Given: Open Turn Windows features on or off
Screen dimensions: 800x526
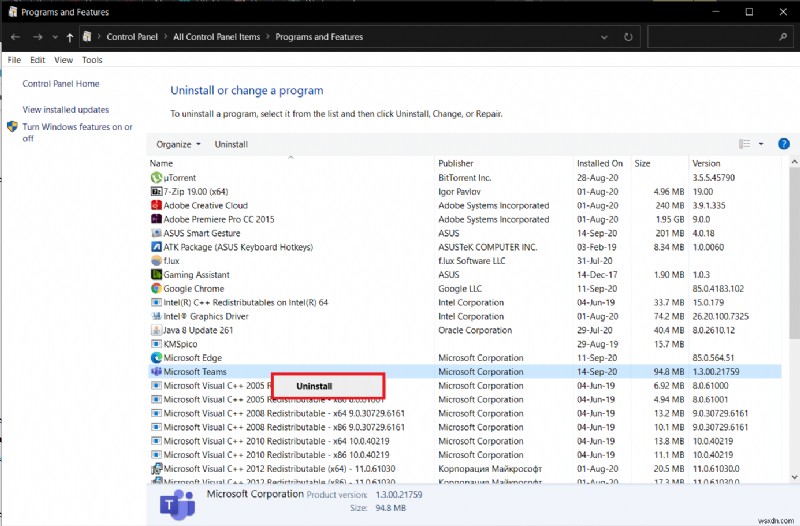Looking at the screenshot, I should click(77, 132).
